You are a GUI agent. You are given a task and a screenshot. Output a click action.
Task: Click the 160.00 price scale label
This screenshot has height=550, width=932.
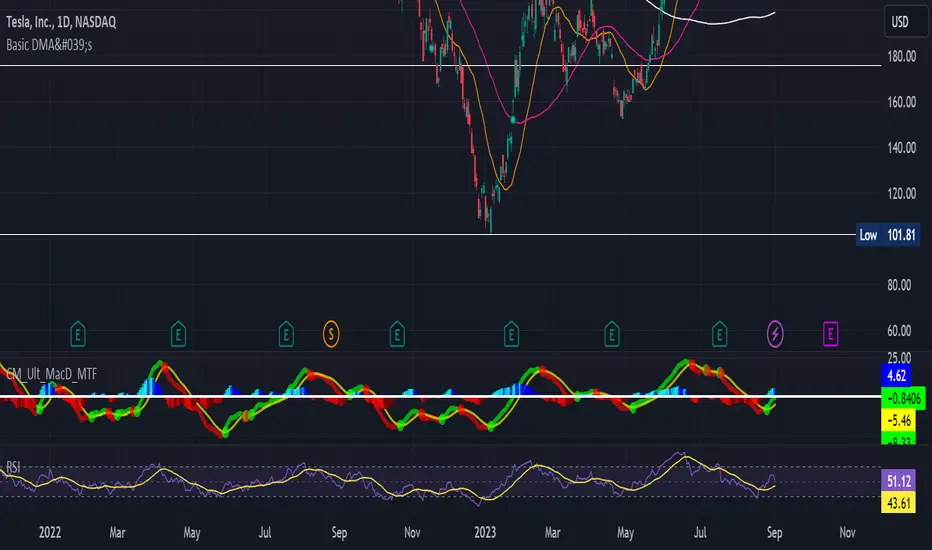point(902,102)
